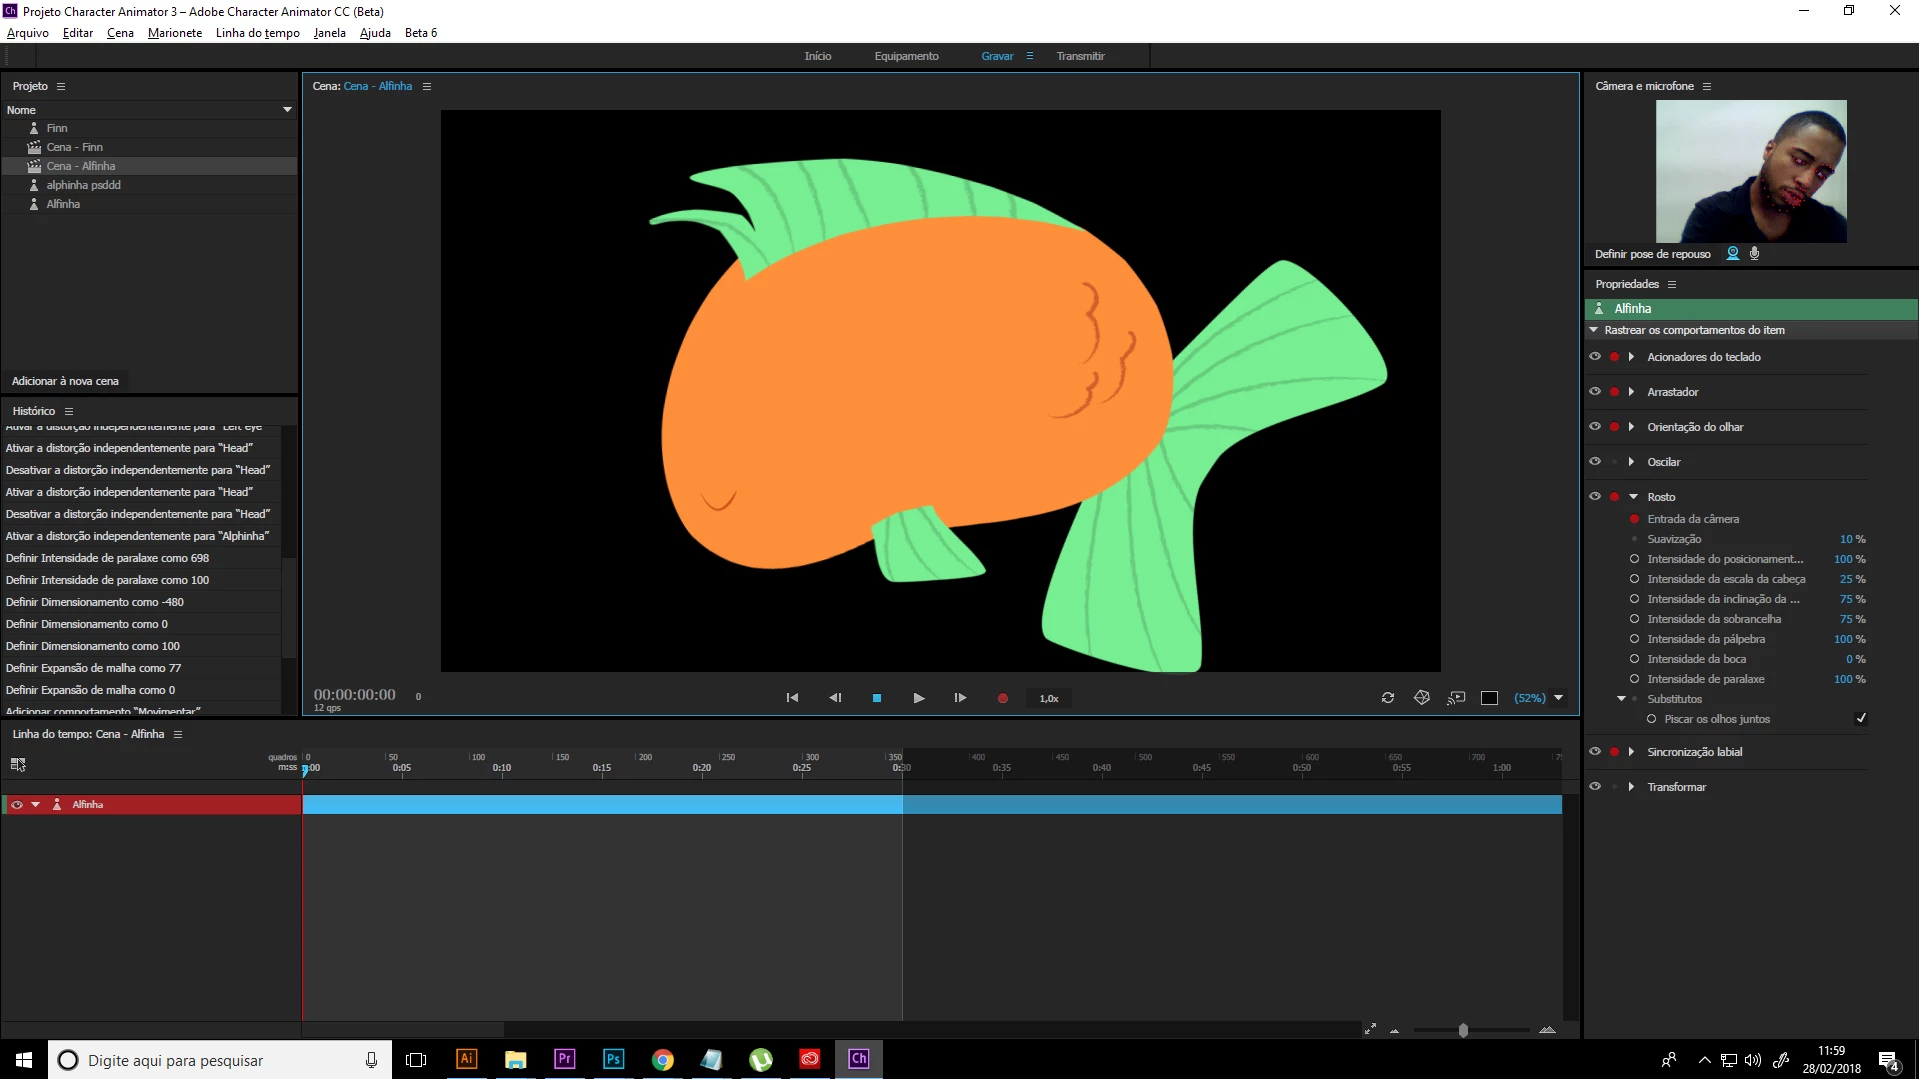Switch to the Equipamento workspace tab
The width and height of the screenshot is (1919, 1079).
[x=906, y=56]
